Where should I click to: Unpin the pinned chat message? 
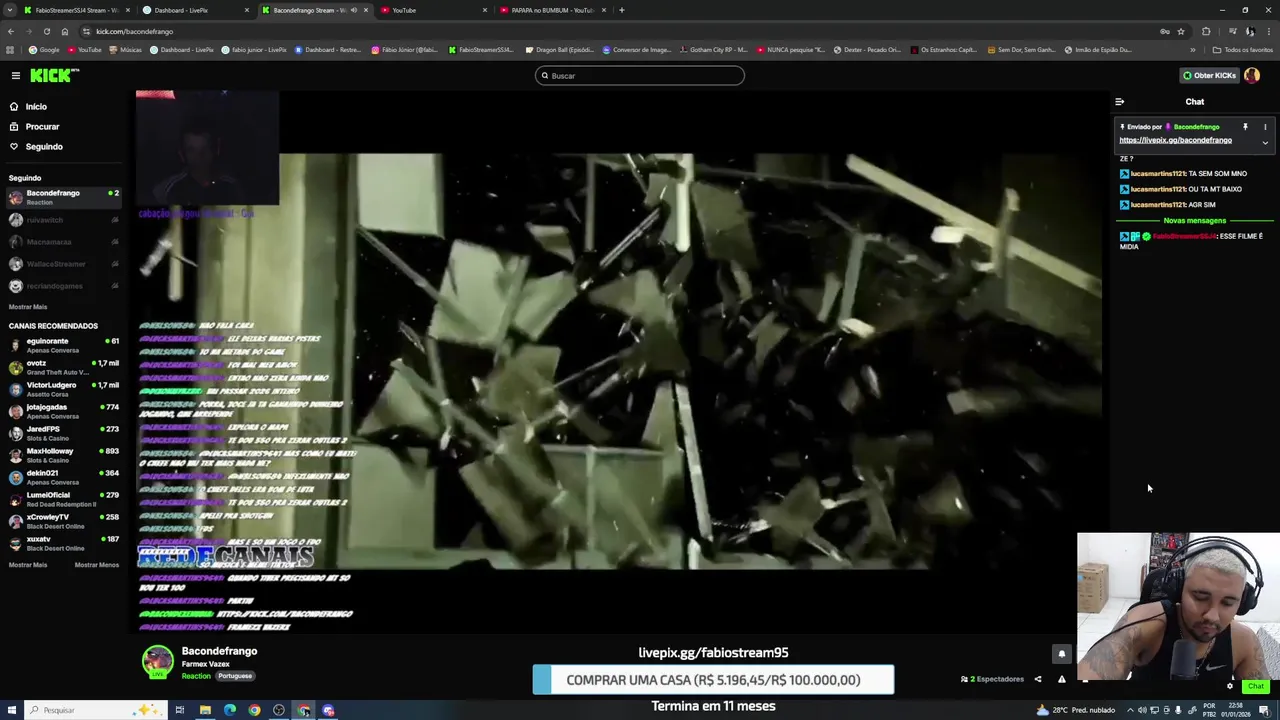1245,127
